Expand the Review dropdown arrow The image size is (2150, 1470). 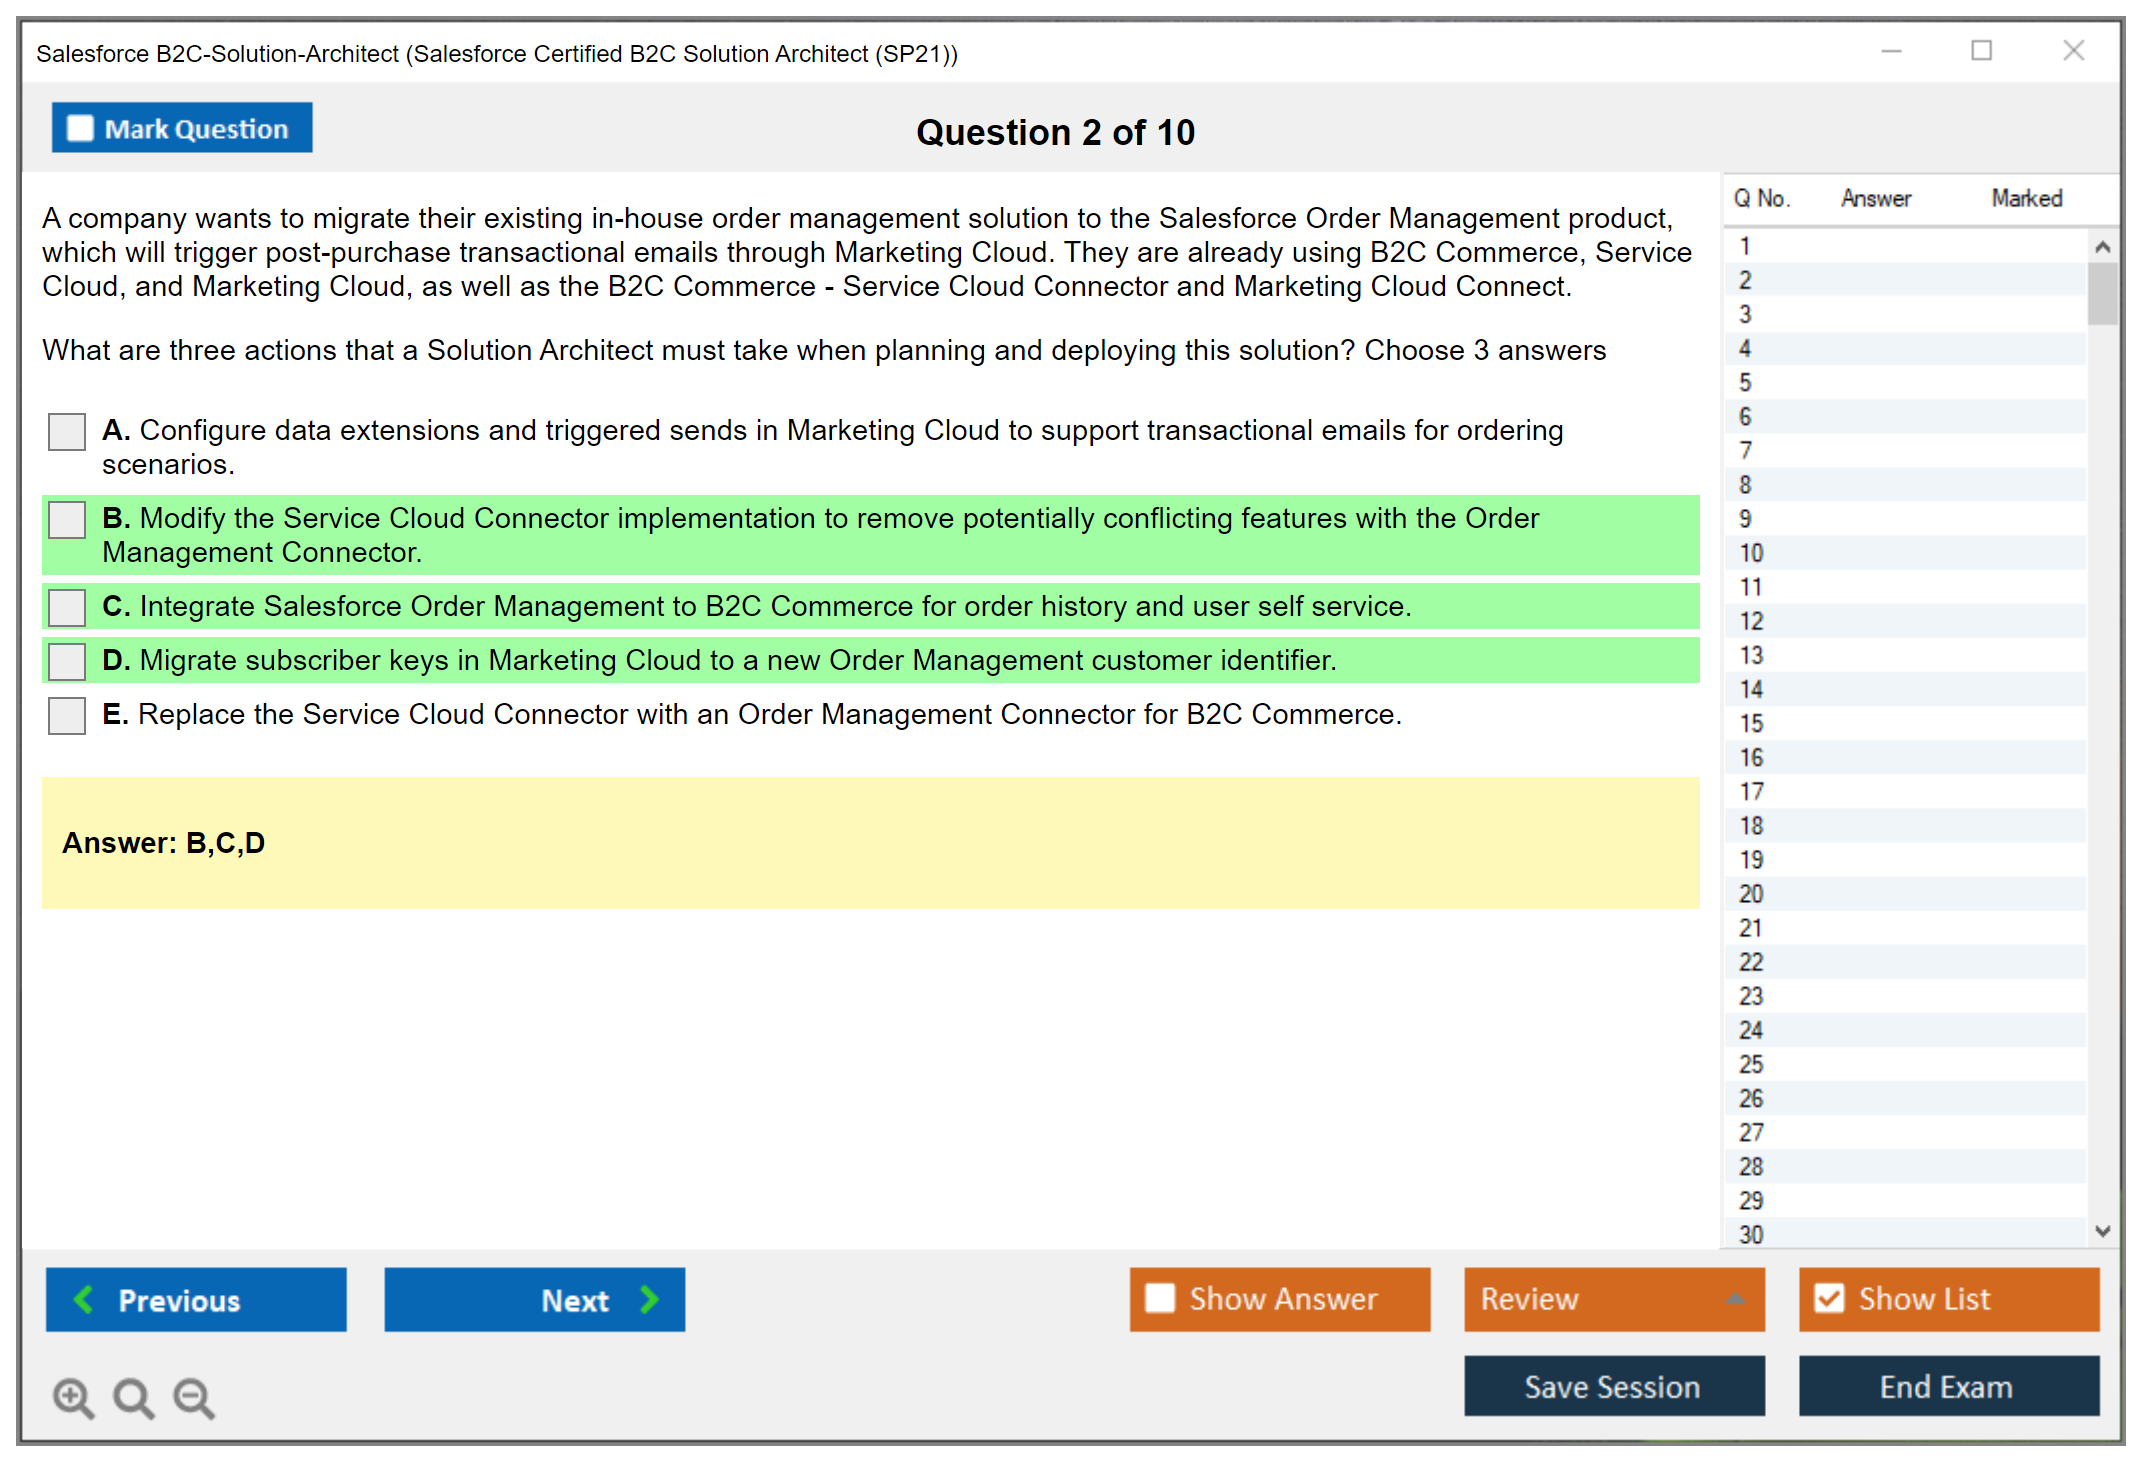[x=1736, y=1299]
